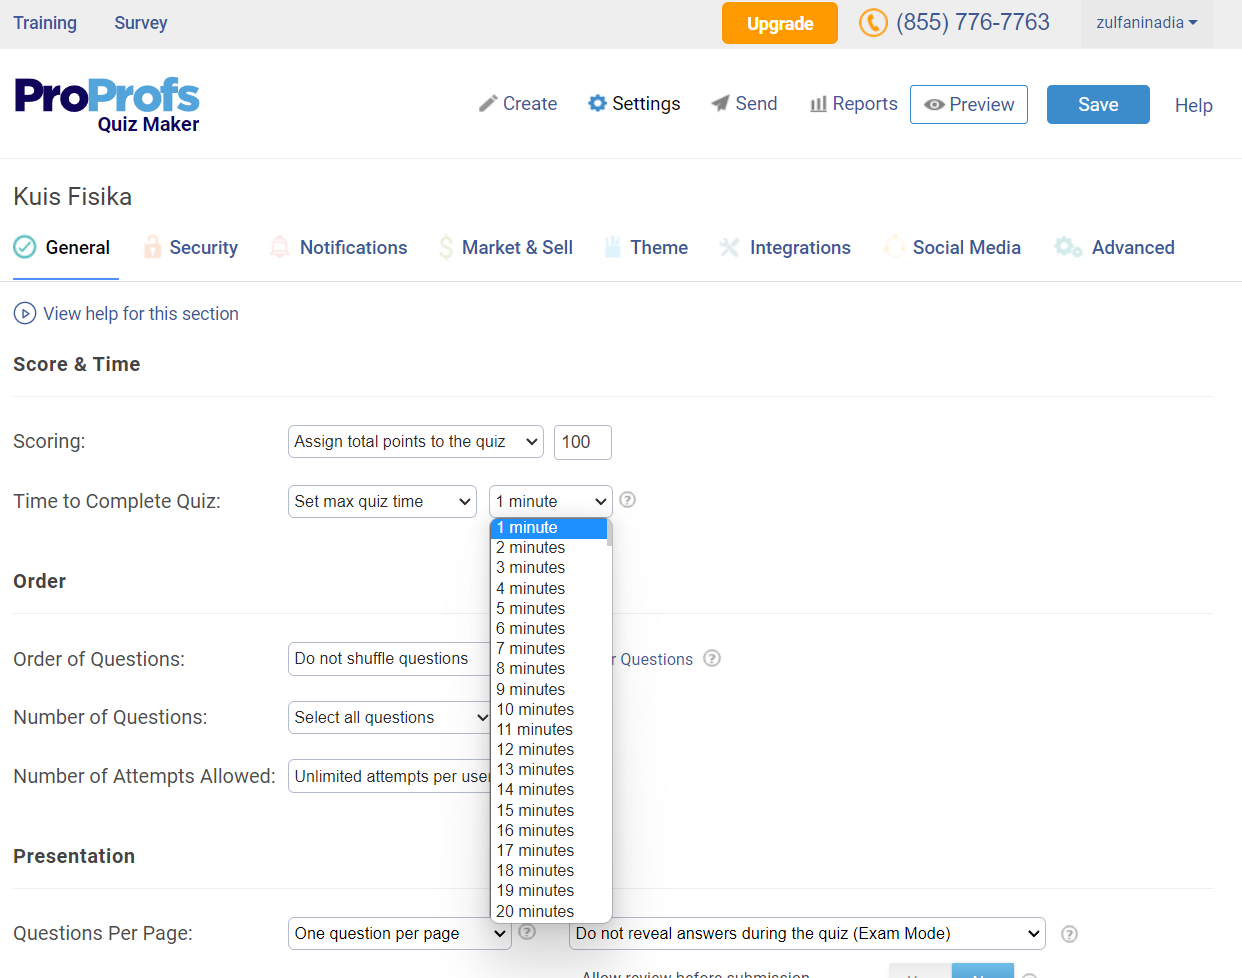This screenshot has height=978, width=1242.
Task: Click the play icon for section help
Action: pyautogui.click(x=25, y=314)
